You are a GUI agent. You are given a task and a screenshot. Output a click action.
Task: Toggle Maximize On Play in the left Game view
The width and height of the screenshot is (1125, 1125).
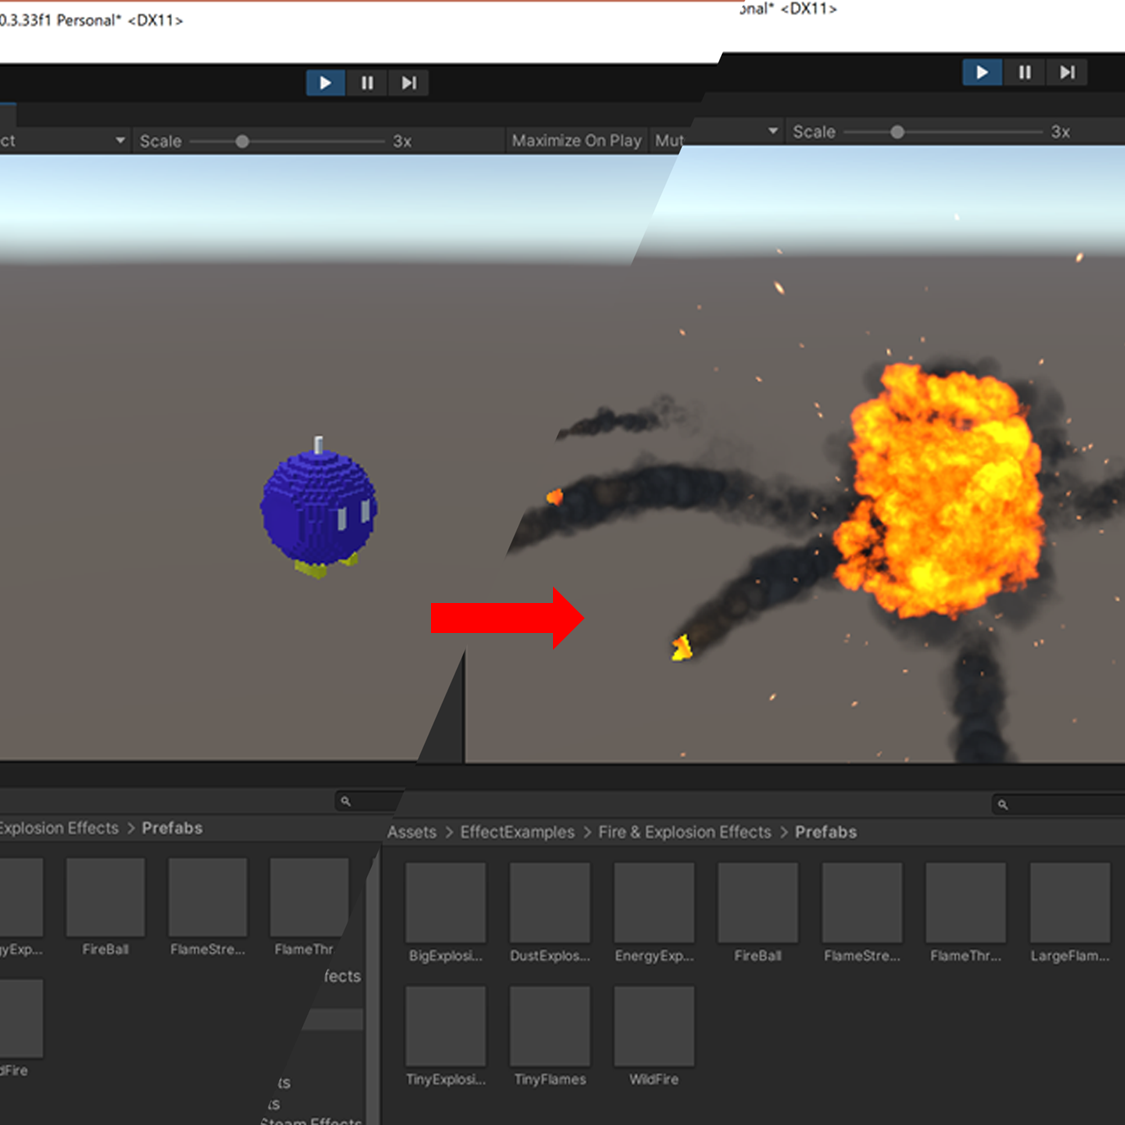[576, 141]
